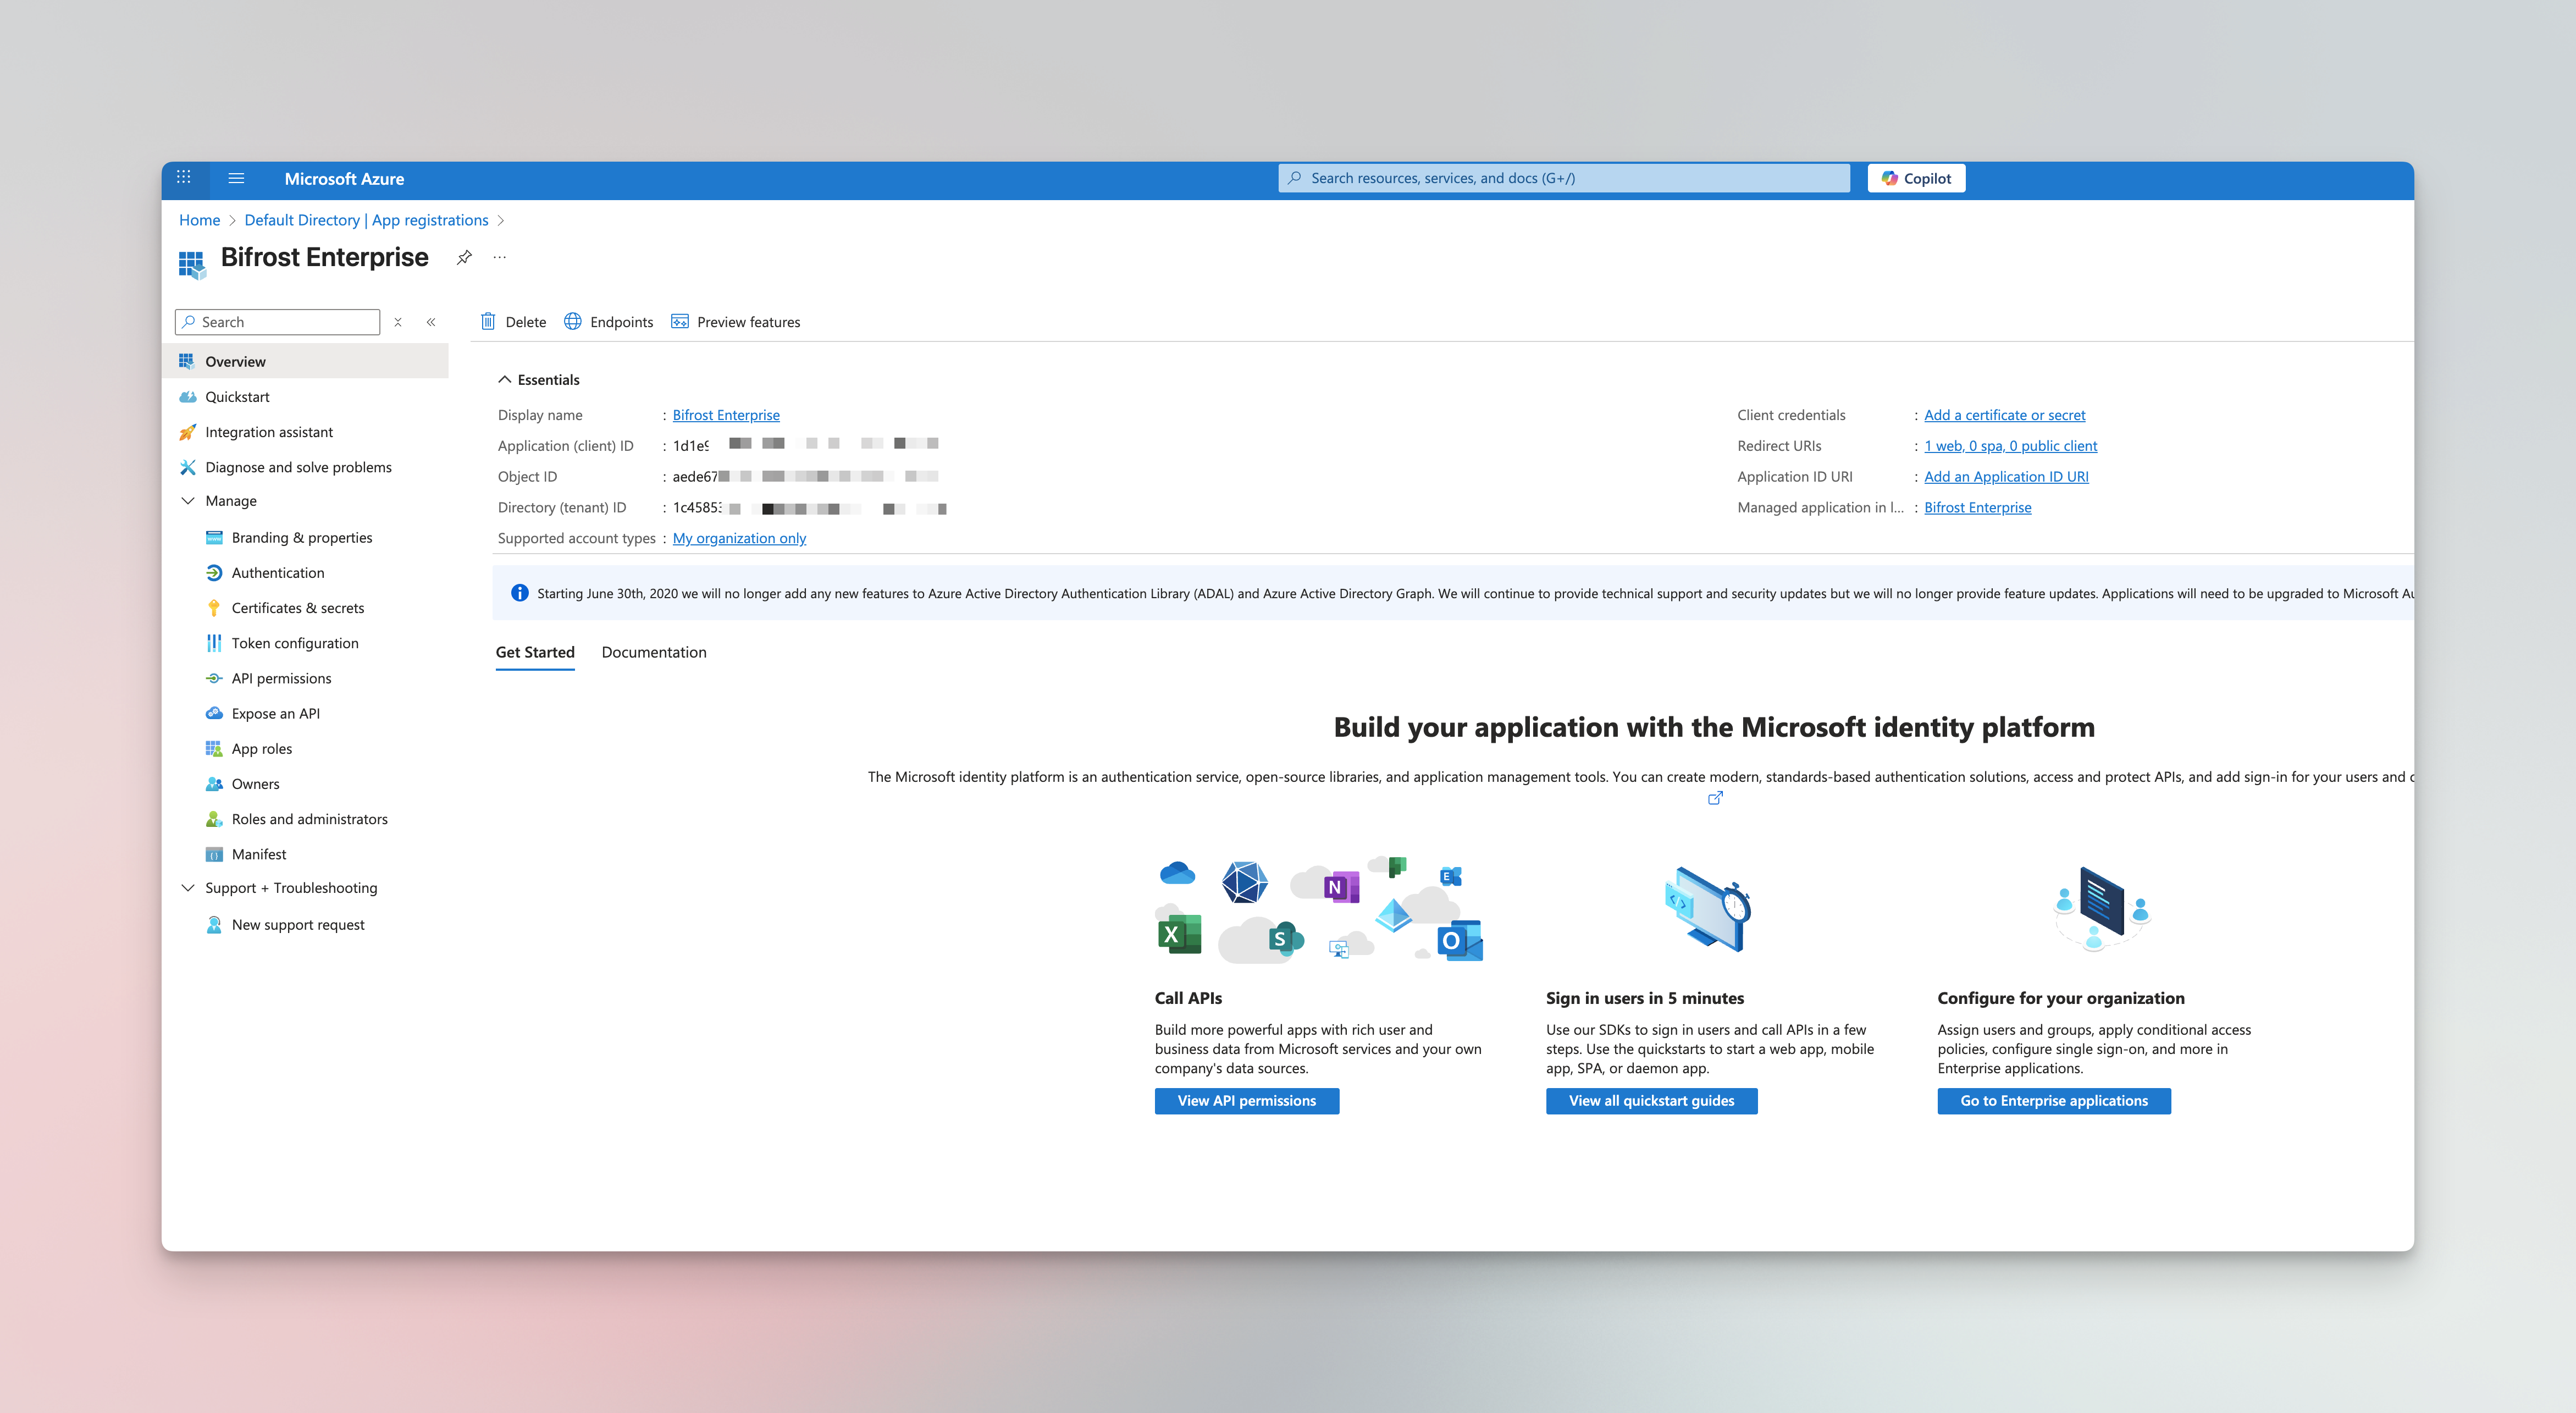Open the Azure app launcher grid icon
The image size is (2576, 1413).
[184, 178]
